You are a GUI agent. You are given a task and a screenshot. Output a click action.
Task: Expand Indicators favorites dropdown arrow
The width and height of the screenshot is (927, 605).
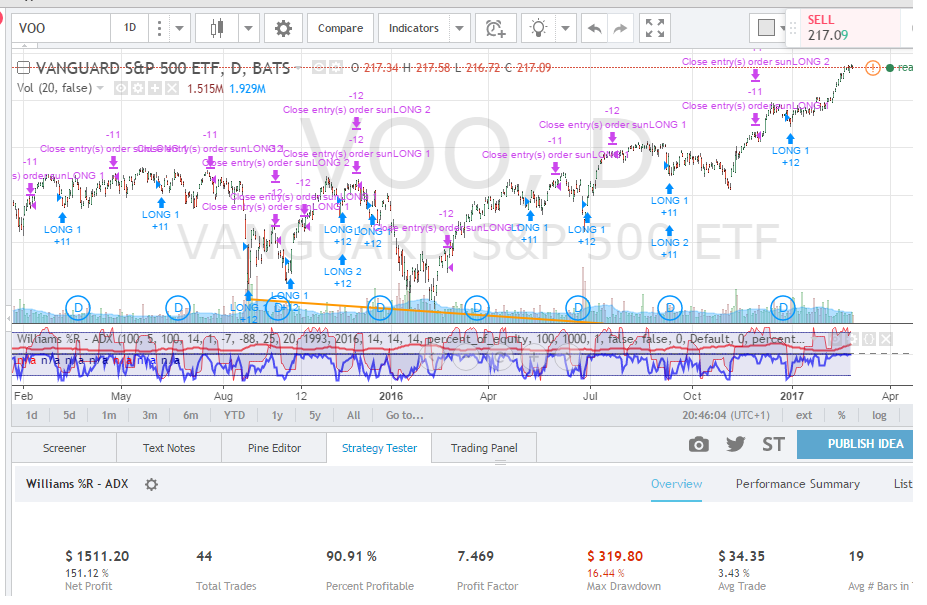coord(459,28)
